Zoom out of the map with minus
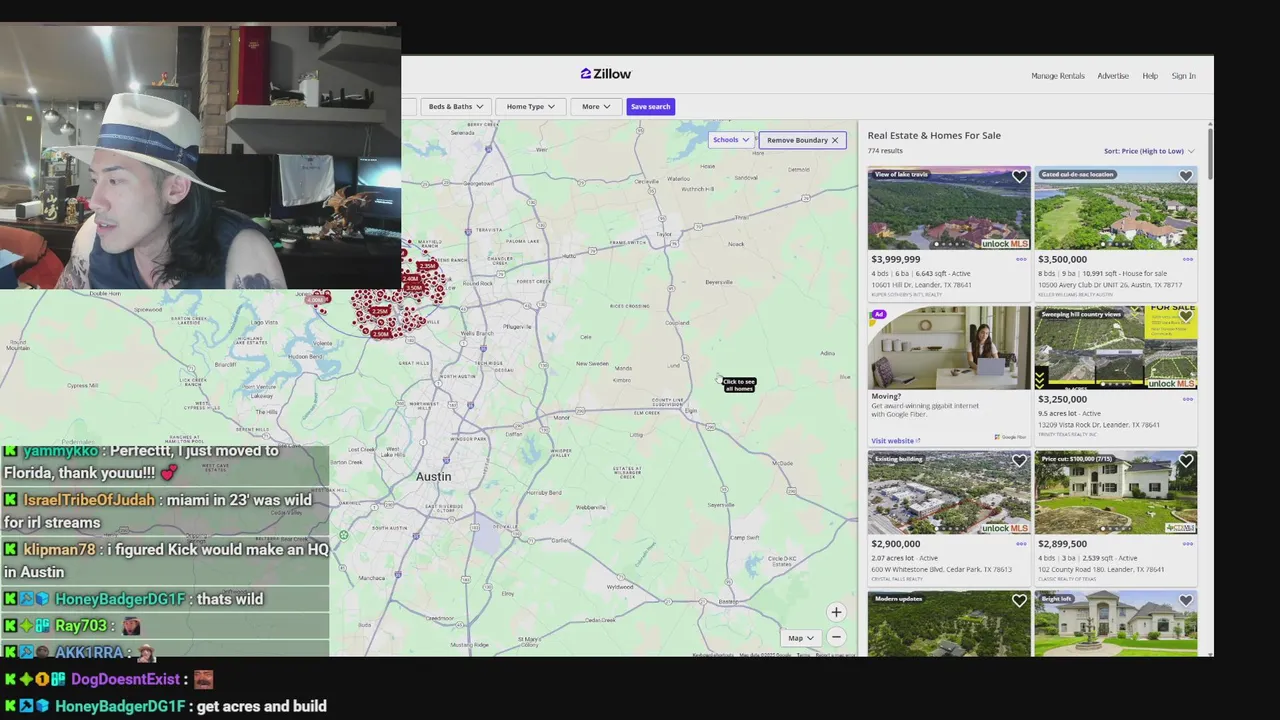The height and width of the screenshot is (720, 1280). (x=836, y=637)
